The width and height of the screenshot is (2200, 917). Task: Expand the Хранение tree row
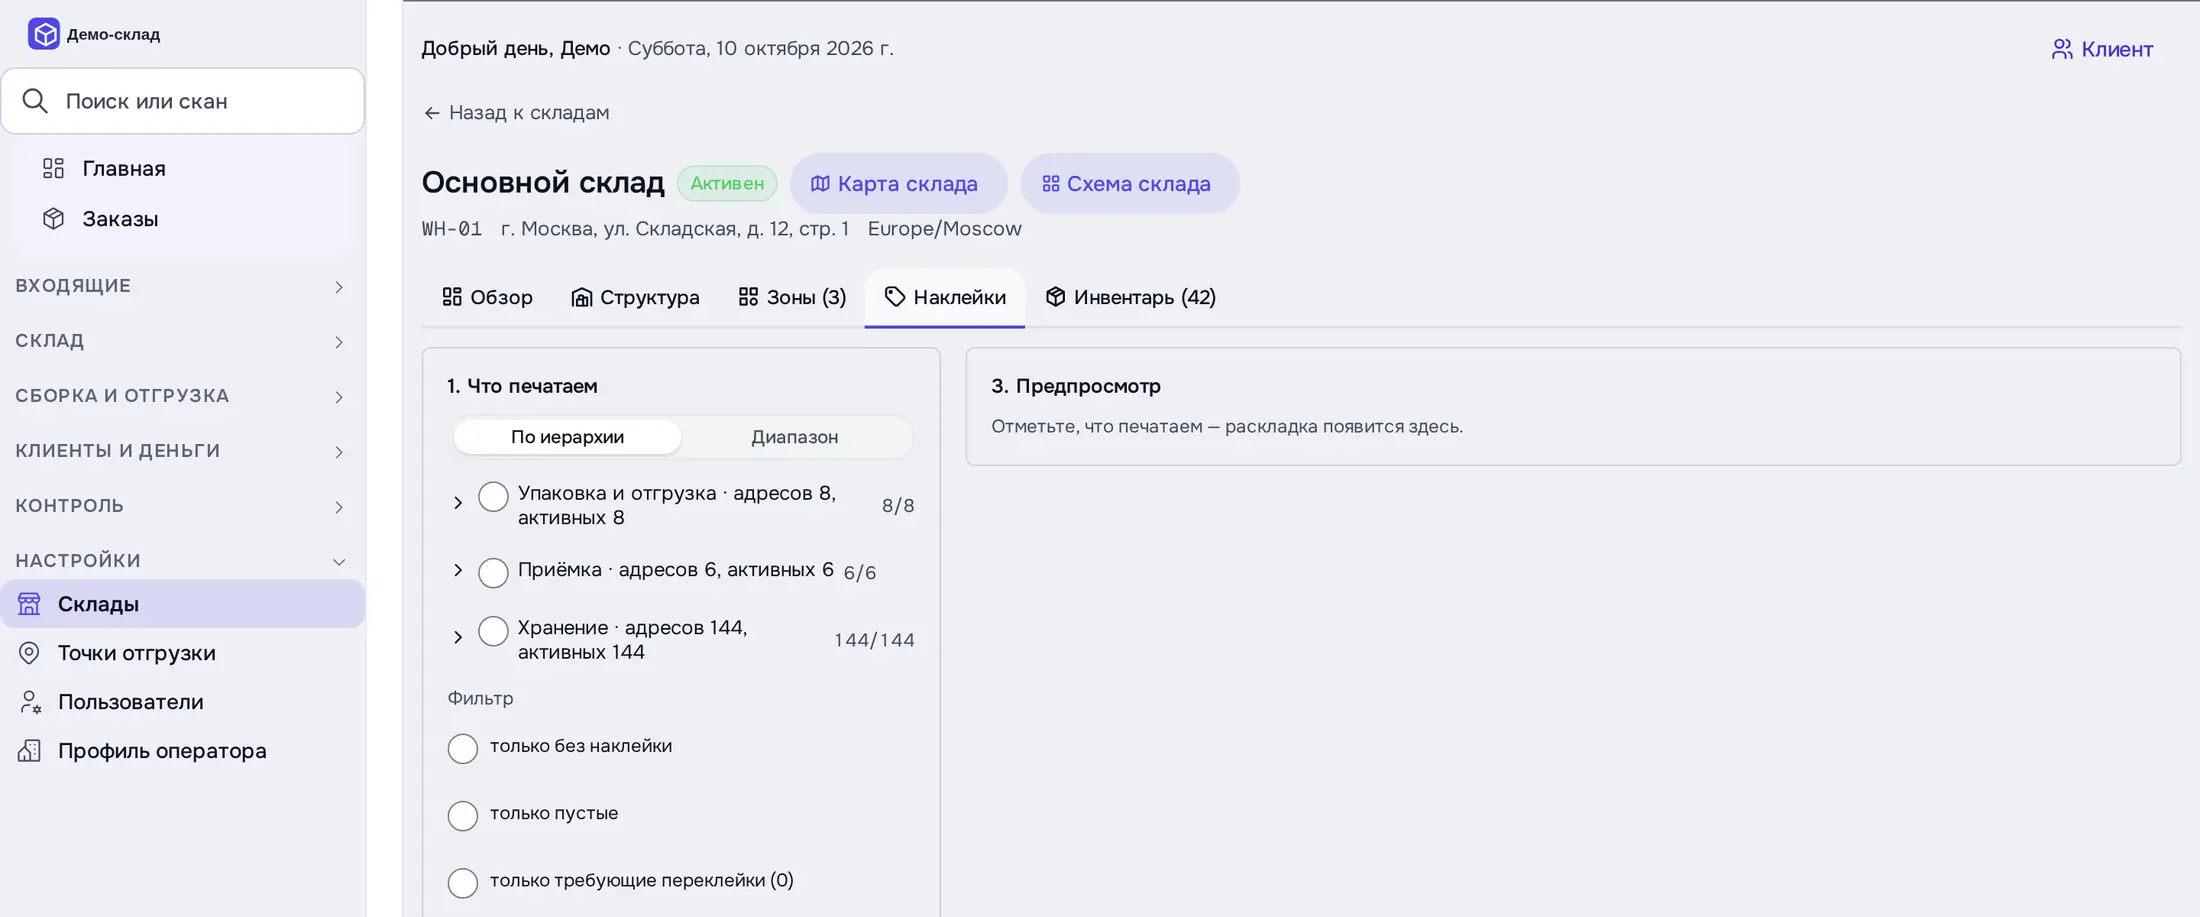coord(458,637)
